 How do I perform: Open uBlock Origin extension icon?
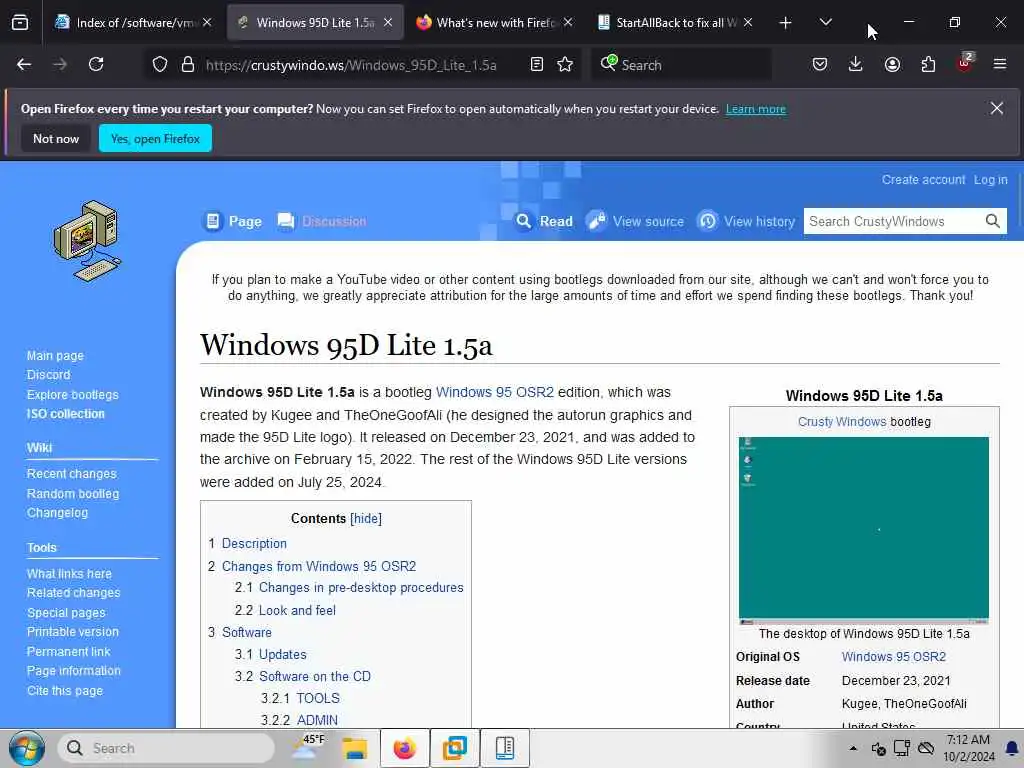pyautogui.click(x=965, y=63)
